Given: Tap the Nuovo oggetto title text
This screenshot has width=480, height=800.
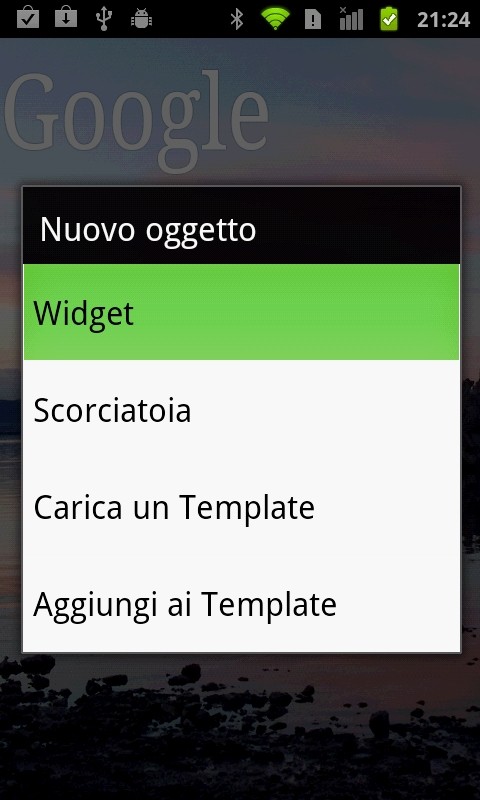Looking at the screenshot, I should pyautogui.click(x=148, y=230).
